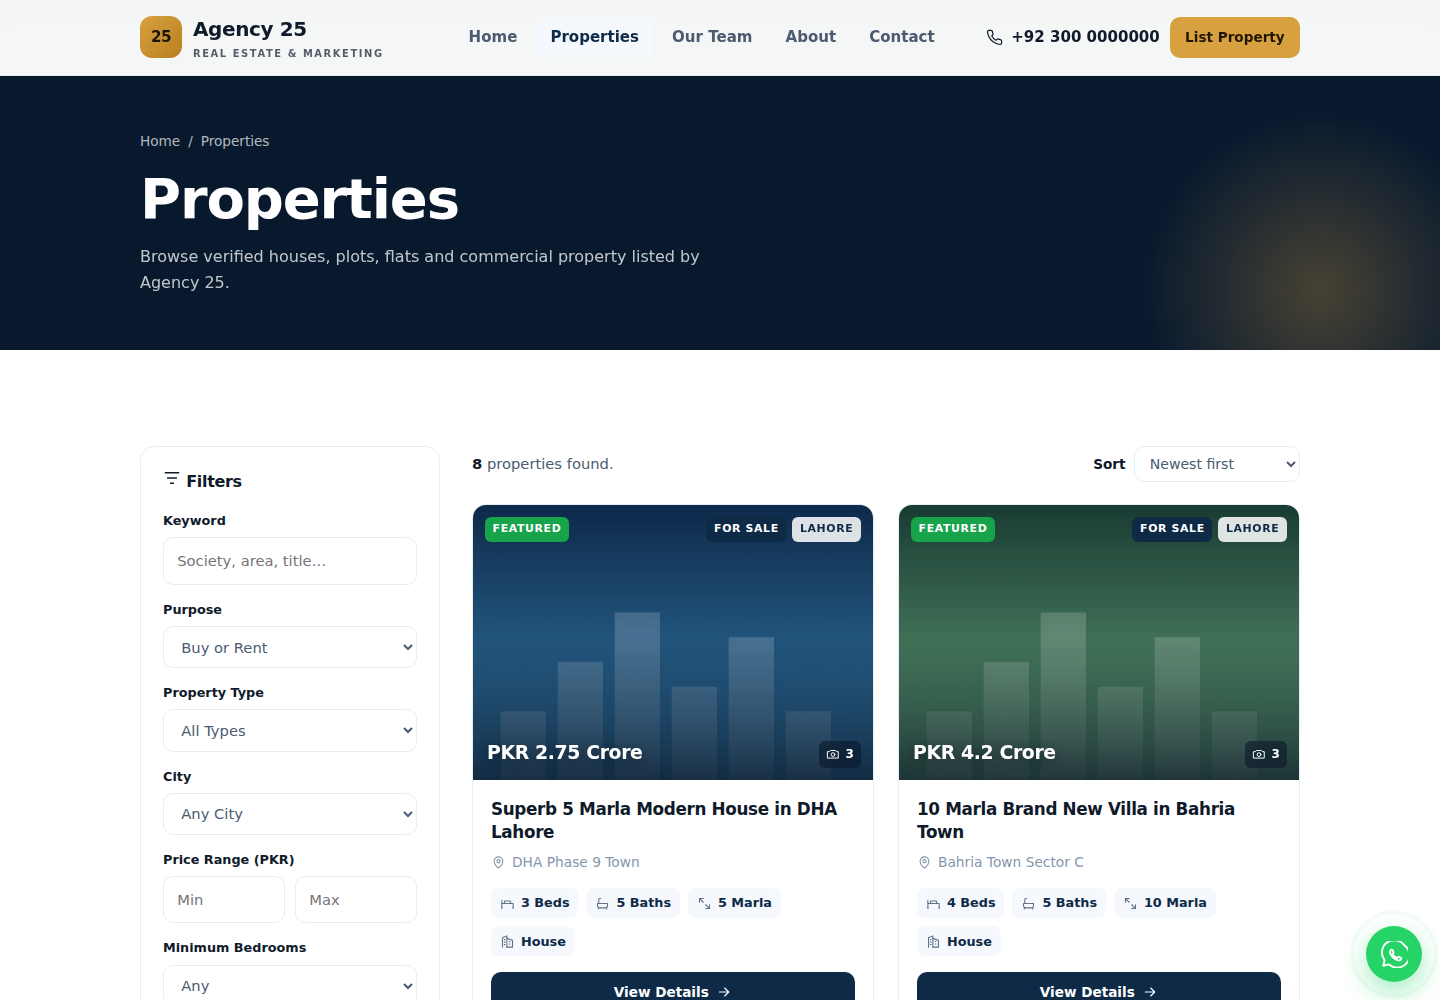
Task: Click the bath icon on the DHA house card
Action: 602,903
